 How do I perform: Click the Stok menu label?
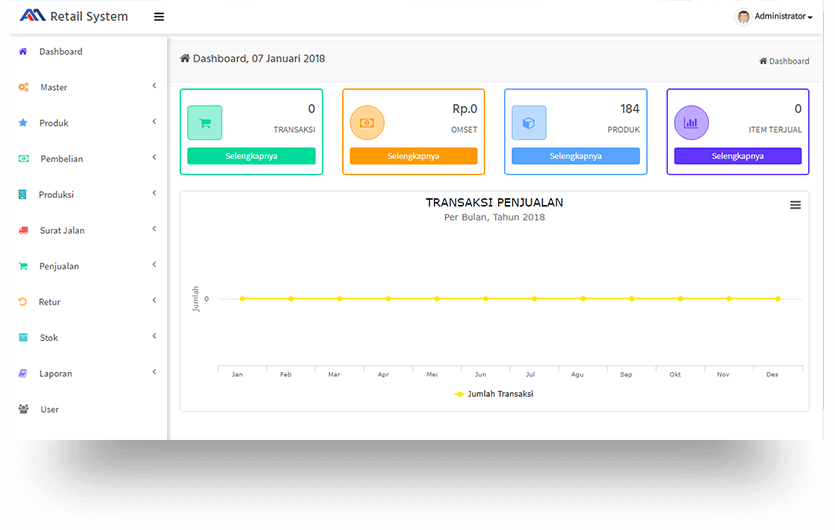pyautogui.click(x=49, y=338)
